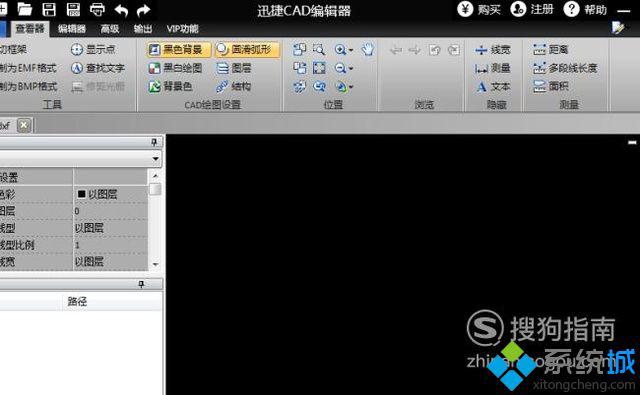The height and width of the screenshot is (395, 640).
Task: Open the 高级 ribbon tab
Action: tap(110, 29)
